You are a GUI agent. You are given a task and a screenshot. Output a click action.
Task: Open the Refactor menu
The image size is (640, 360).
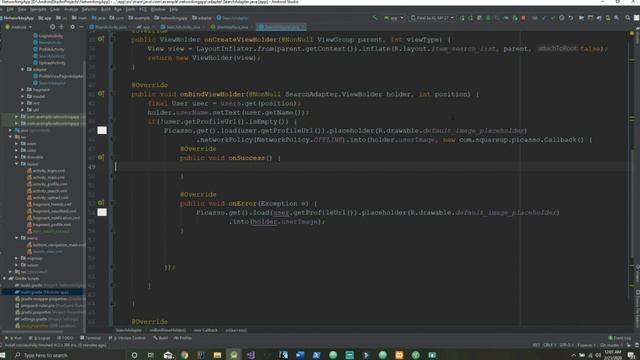click(x=89, y=9)
